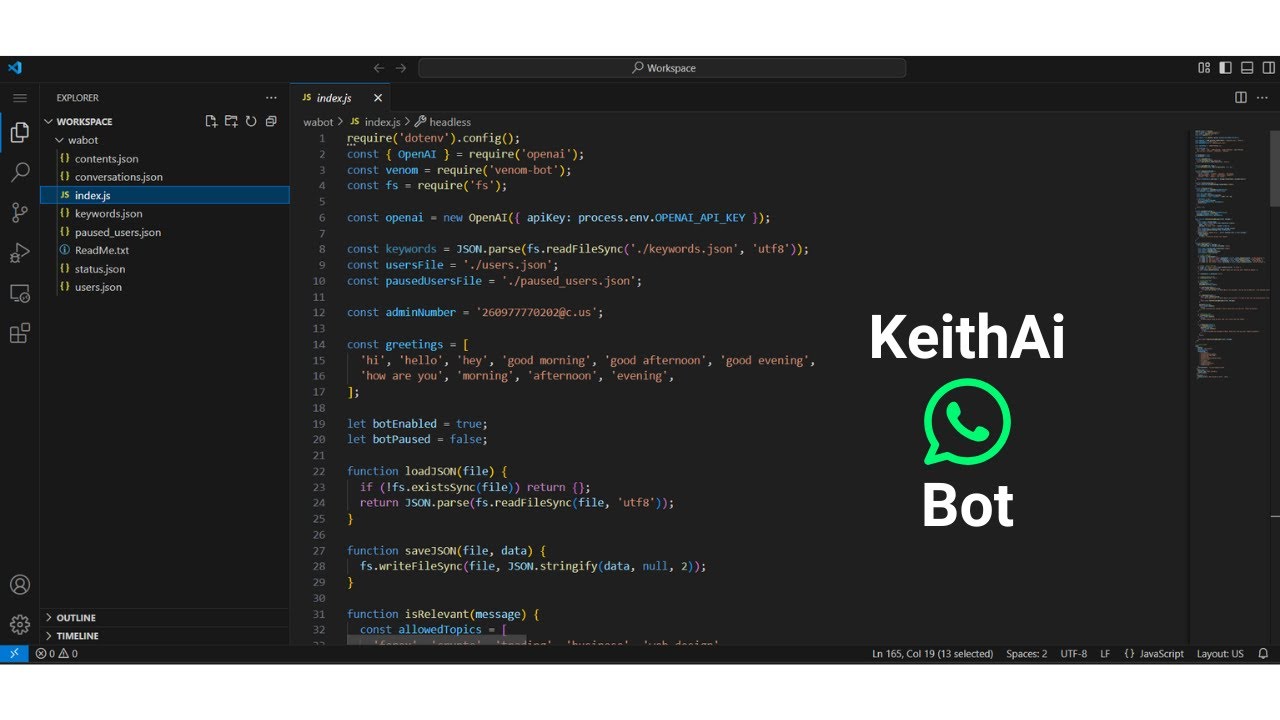Close the index.js tab
Image resolution: width=1280 pixels, height=720 pixels.
pos(378,98)
